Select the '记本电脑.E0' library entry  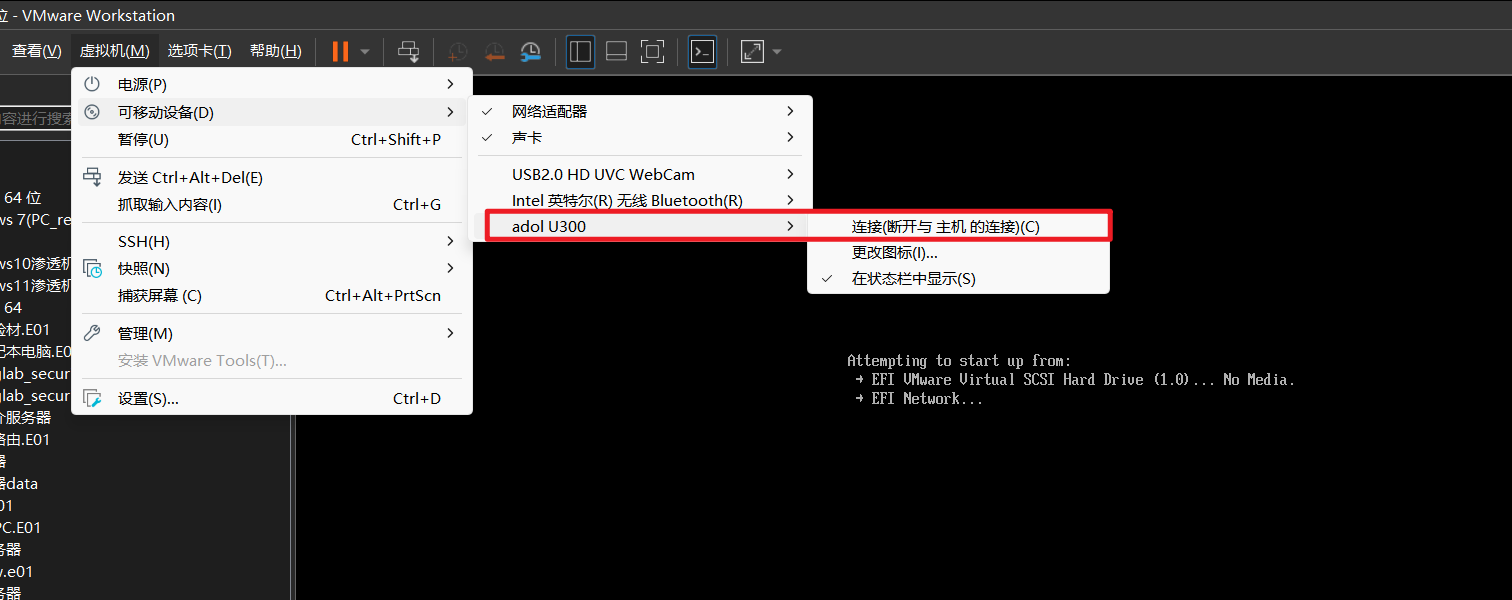(36, 352)
